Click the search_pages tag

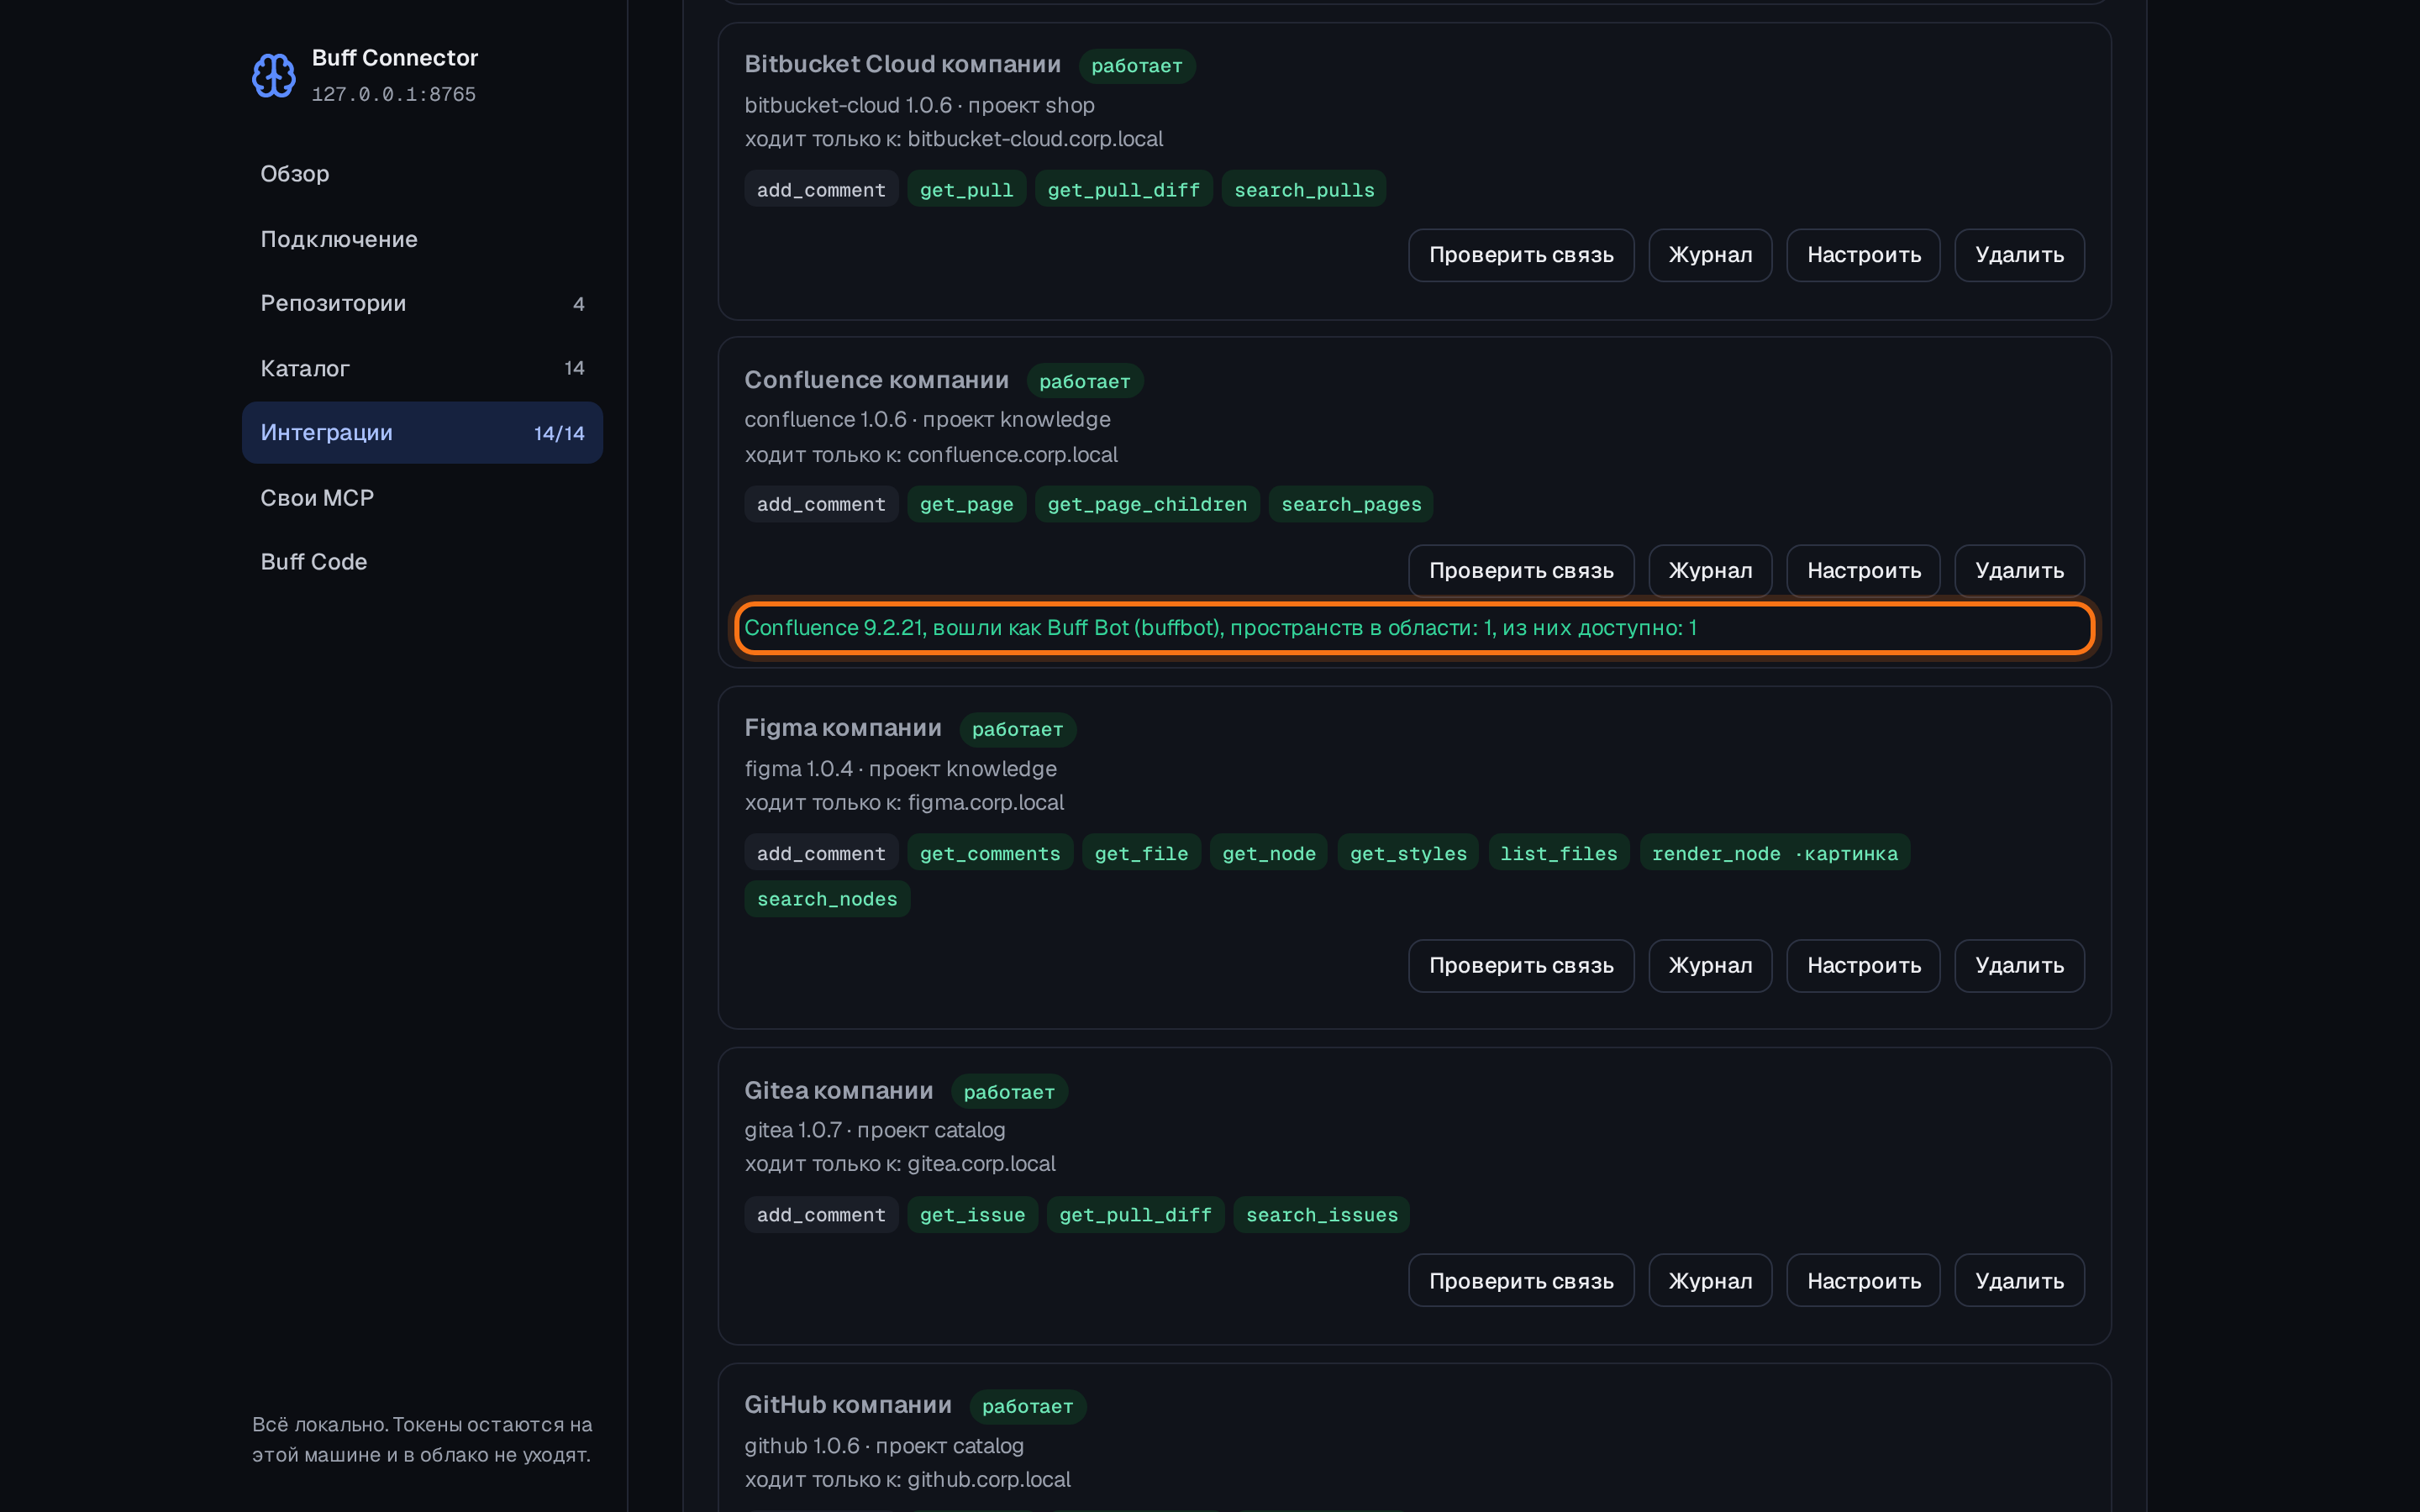(1351, 505)
